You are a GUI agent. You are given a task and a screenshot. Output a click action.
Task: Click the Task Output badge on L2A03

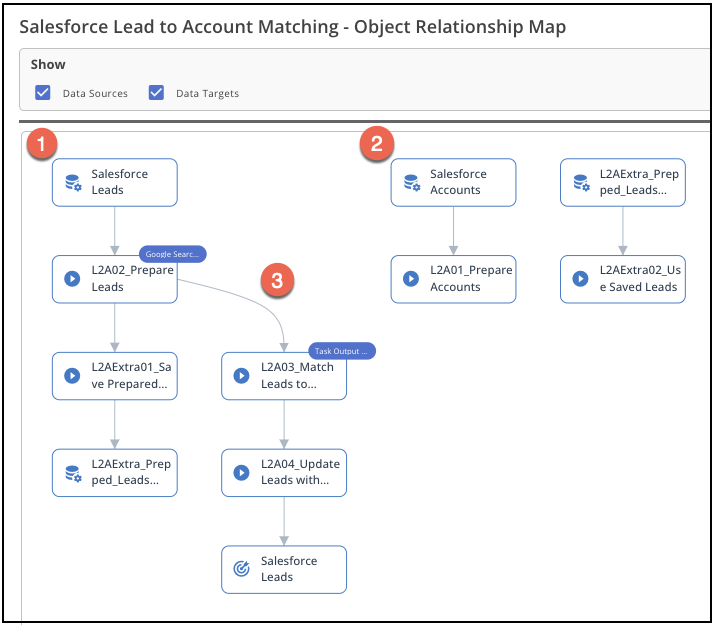click(x=342, y=351)
